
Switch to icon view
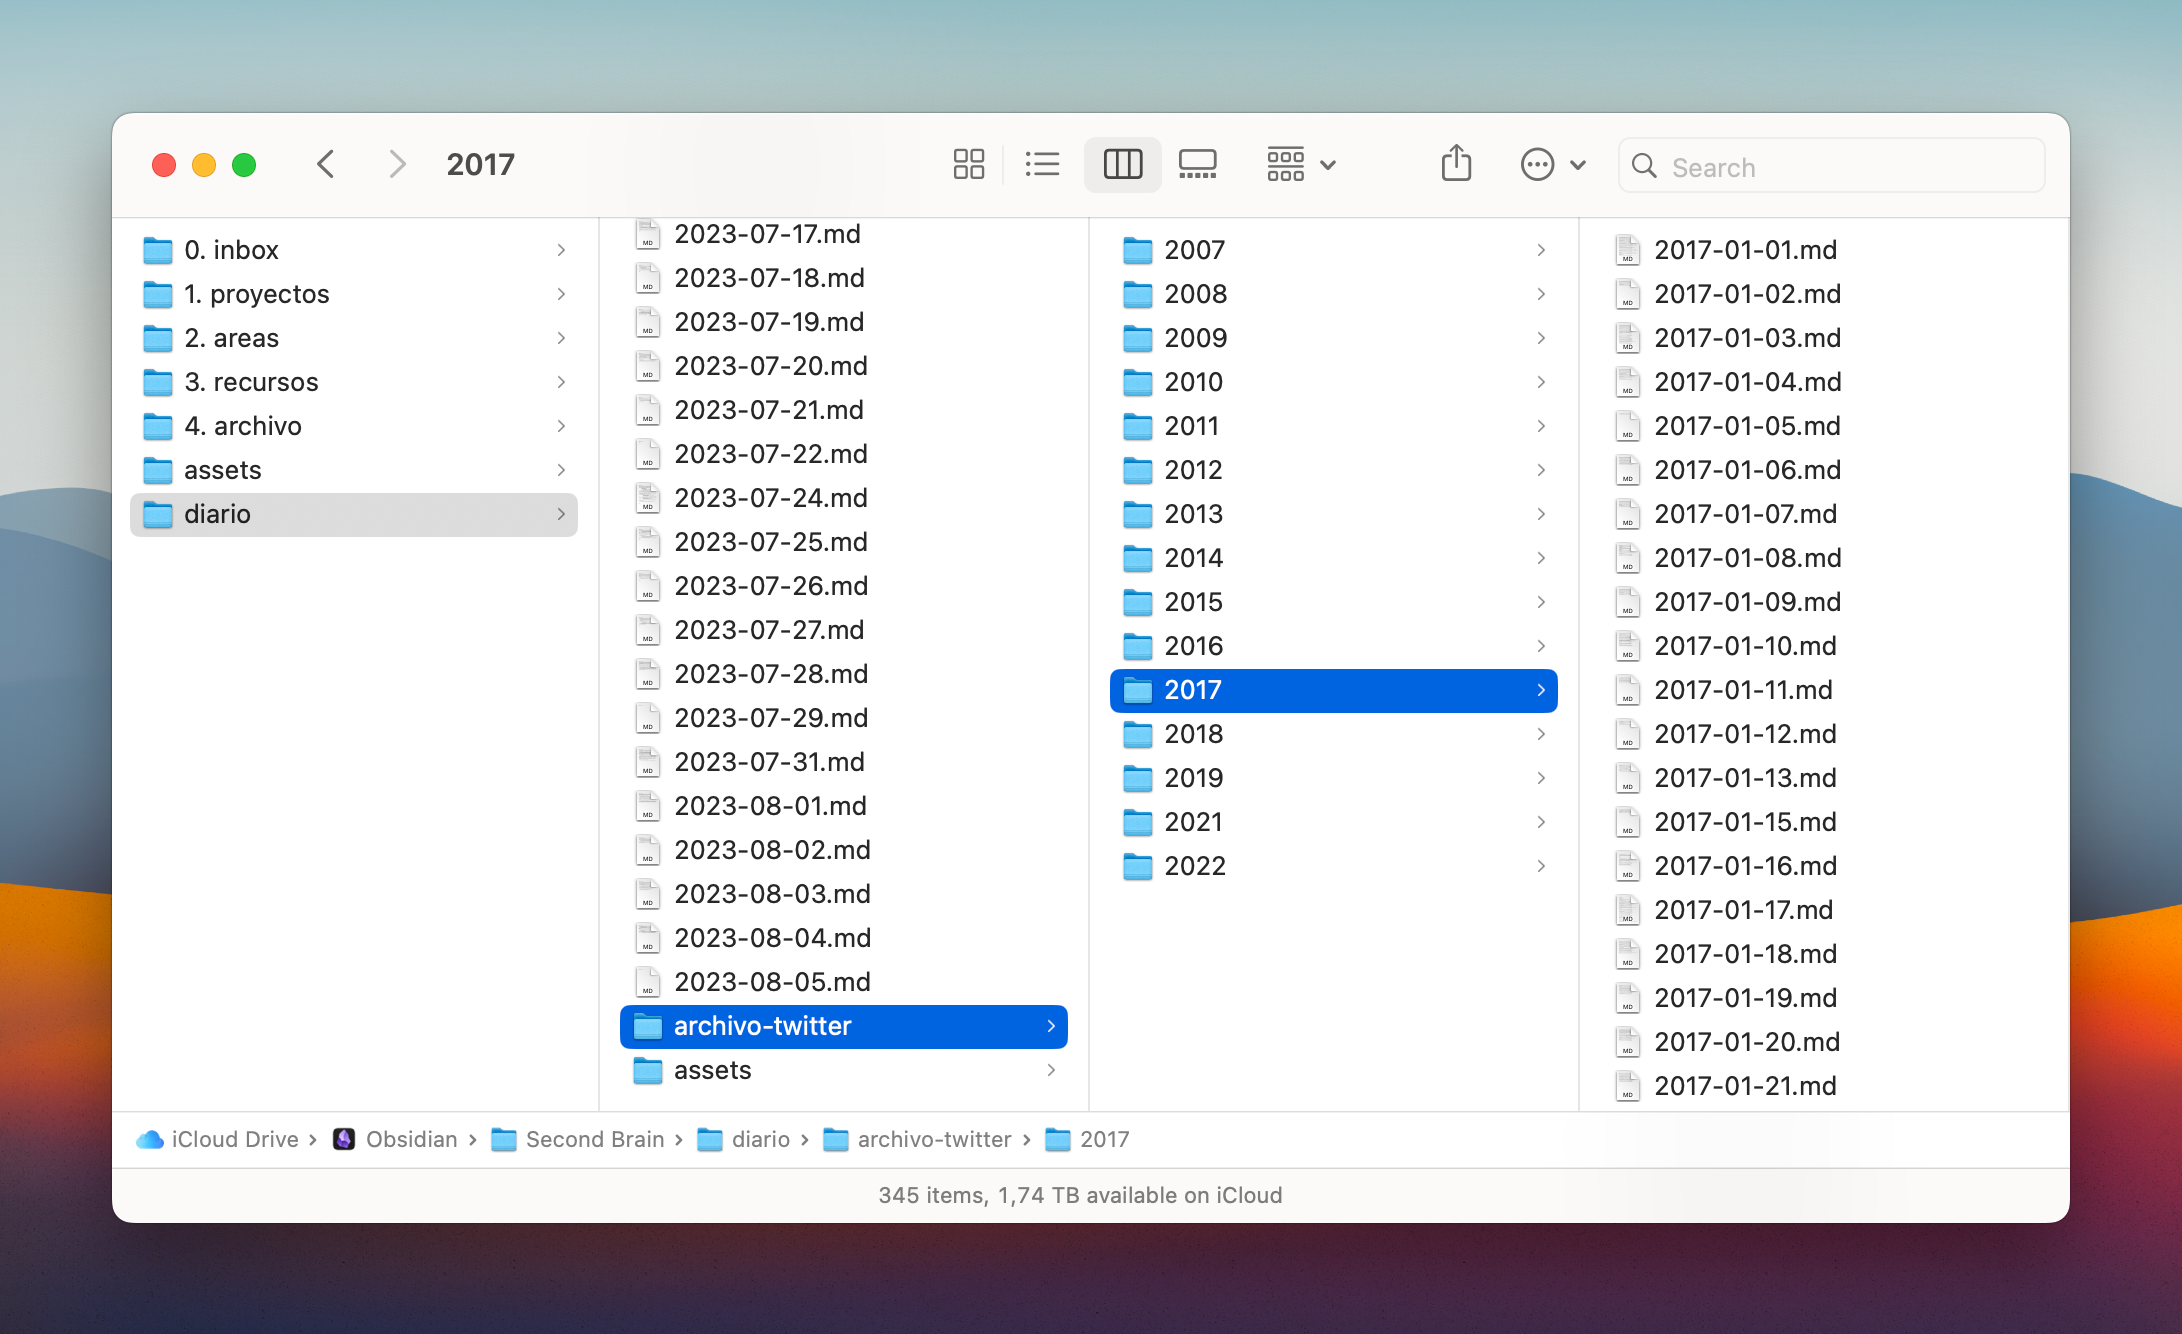968,164
